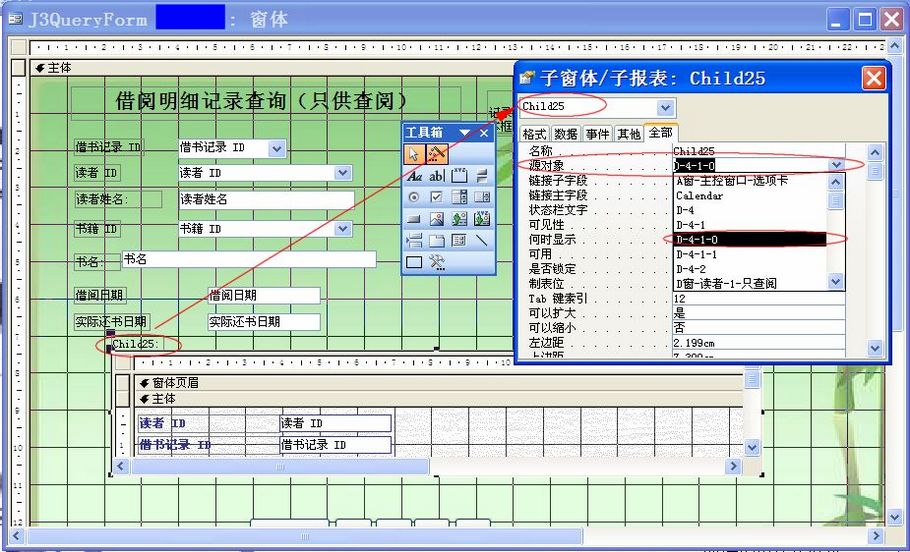Select Calendar in source object list
The height and width of the screenshot is (552, 910).
point(750,196)
